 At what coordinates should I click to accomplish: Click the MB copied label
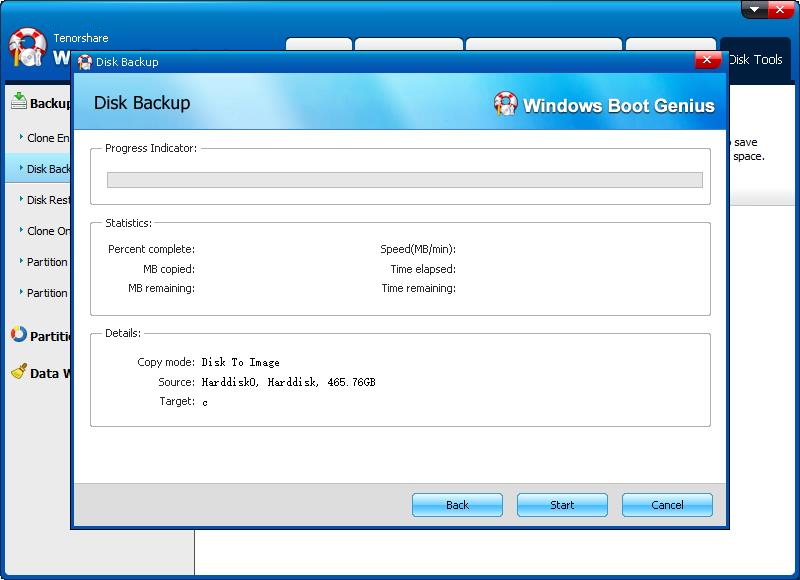point(169,269)
